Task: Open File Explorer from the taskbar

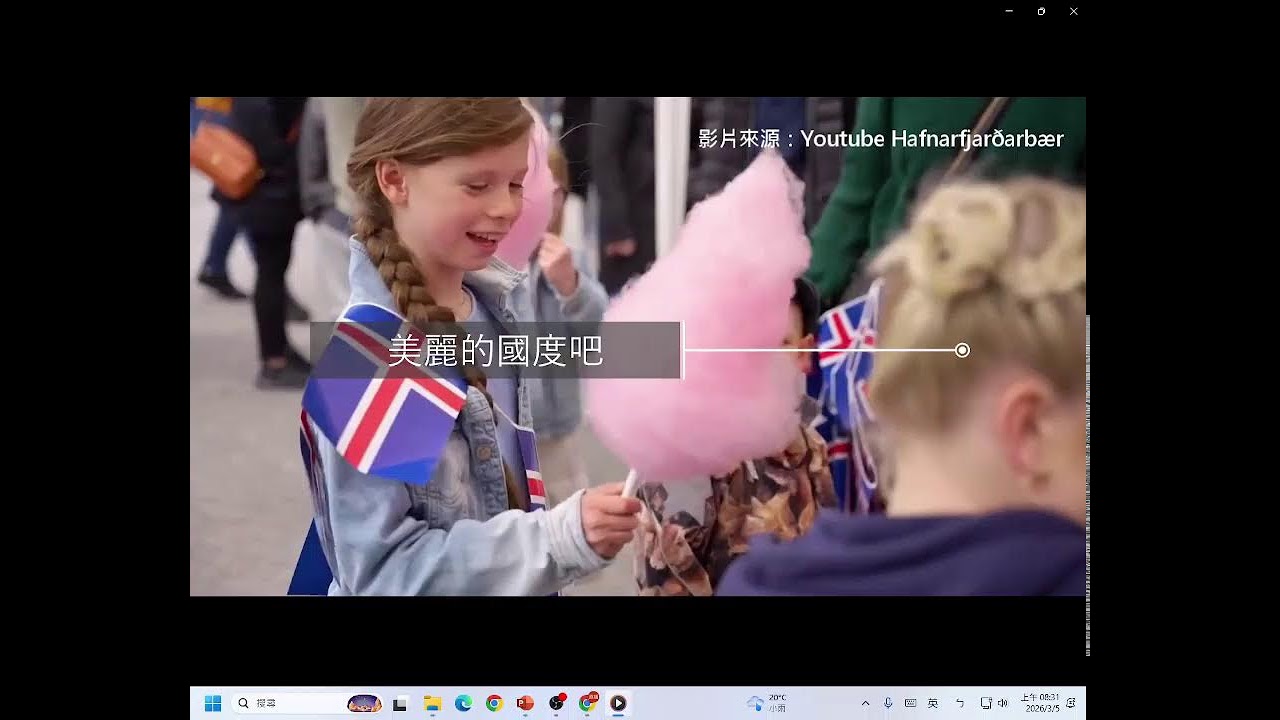Action: (432, 703)
